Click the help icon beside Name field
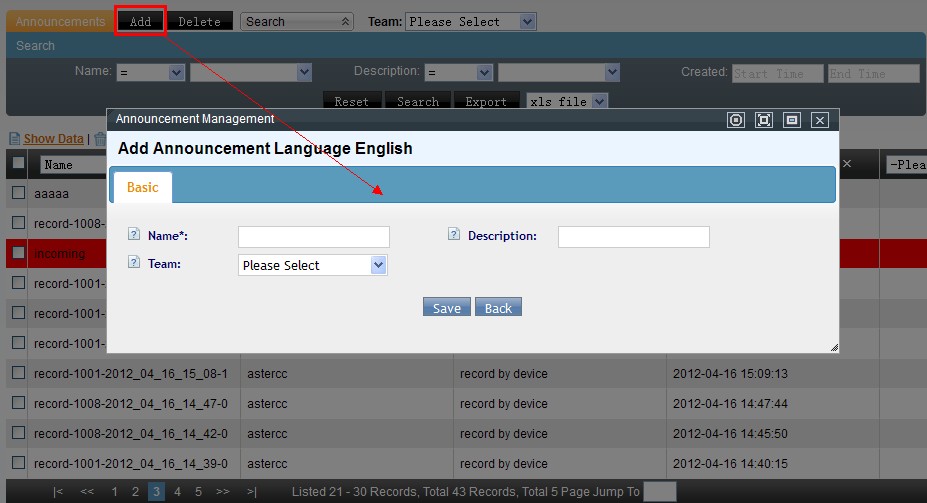The width and height of the screenshot is (927, 503). pyautogui.click(x=134, y=234)
